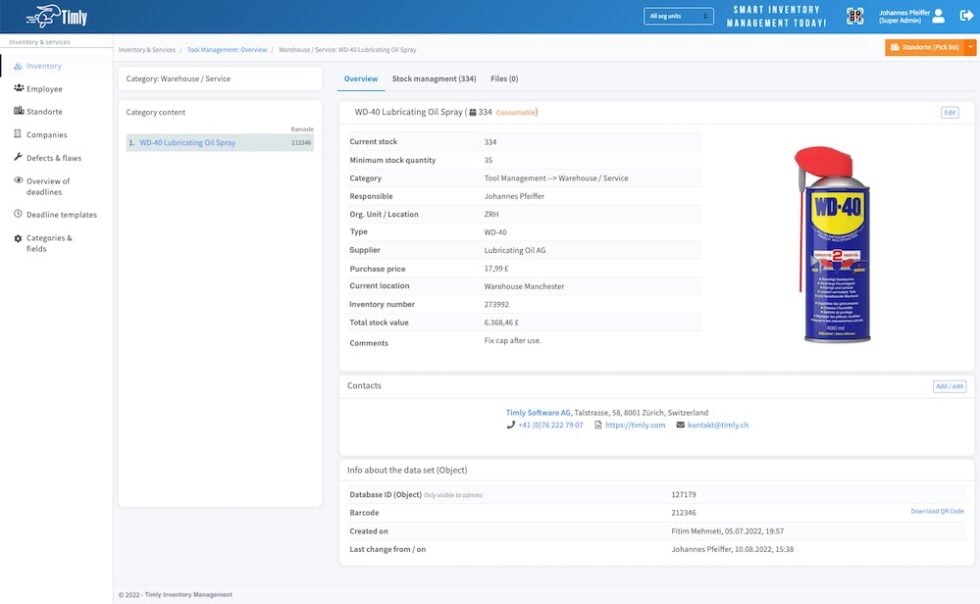Image resolution: width=980 pixels, height=604 pixels.
Task: Click the phone number +41 (0)76 222 79 07
Action: (x=550, y=425)
